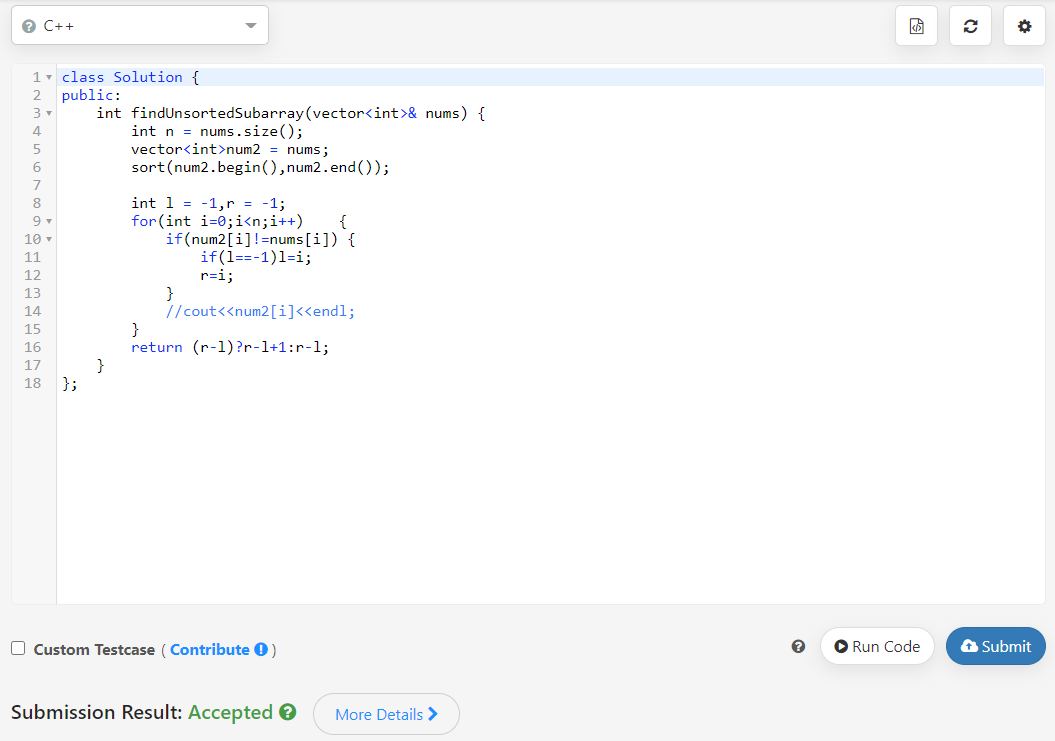Click the help icon left of Run Code
This screenshot has height=741, width=1055.
tap(798, 647)
